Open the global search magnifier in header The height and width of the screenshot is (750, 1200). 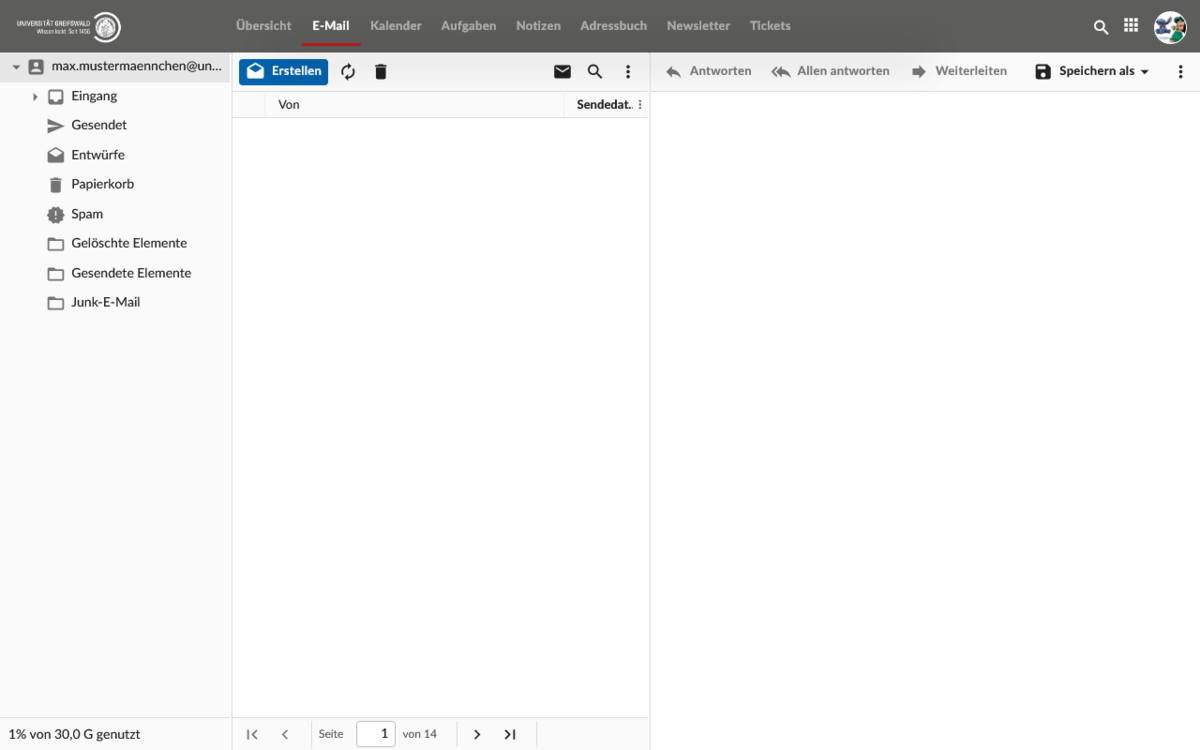[1101, 27]
